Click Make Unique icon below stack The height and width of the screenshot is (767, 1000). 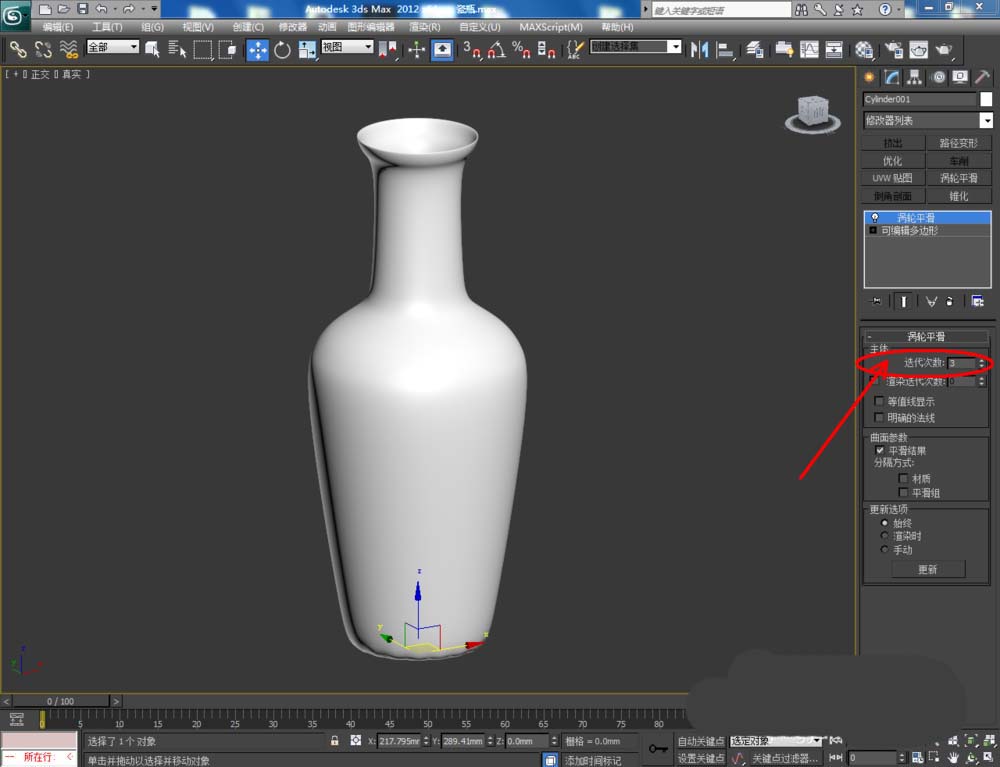[x=931, y=302]
